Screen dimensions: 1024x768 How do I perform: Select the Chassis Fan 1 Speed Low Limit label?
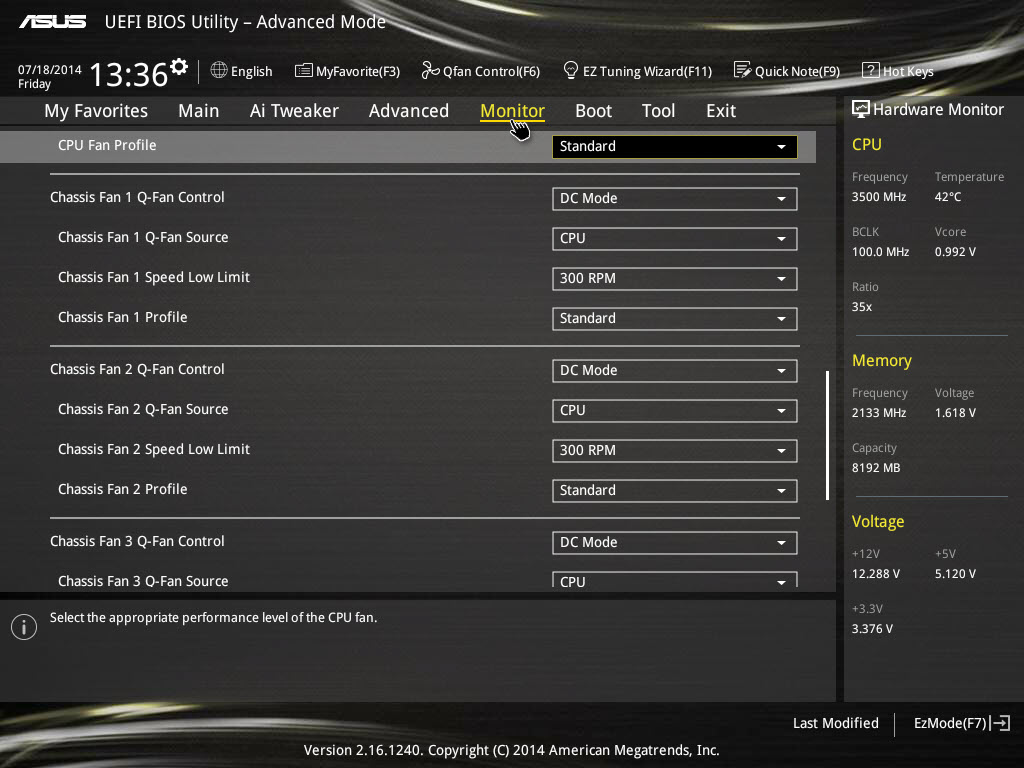154,277
